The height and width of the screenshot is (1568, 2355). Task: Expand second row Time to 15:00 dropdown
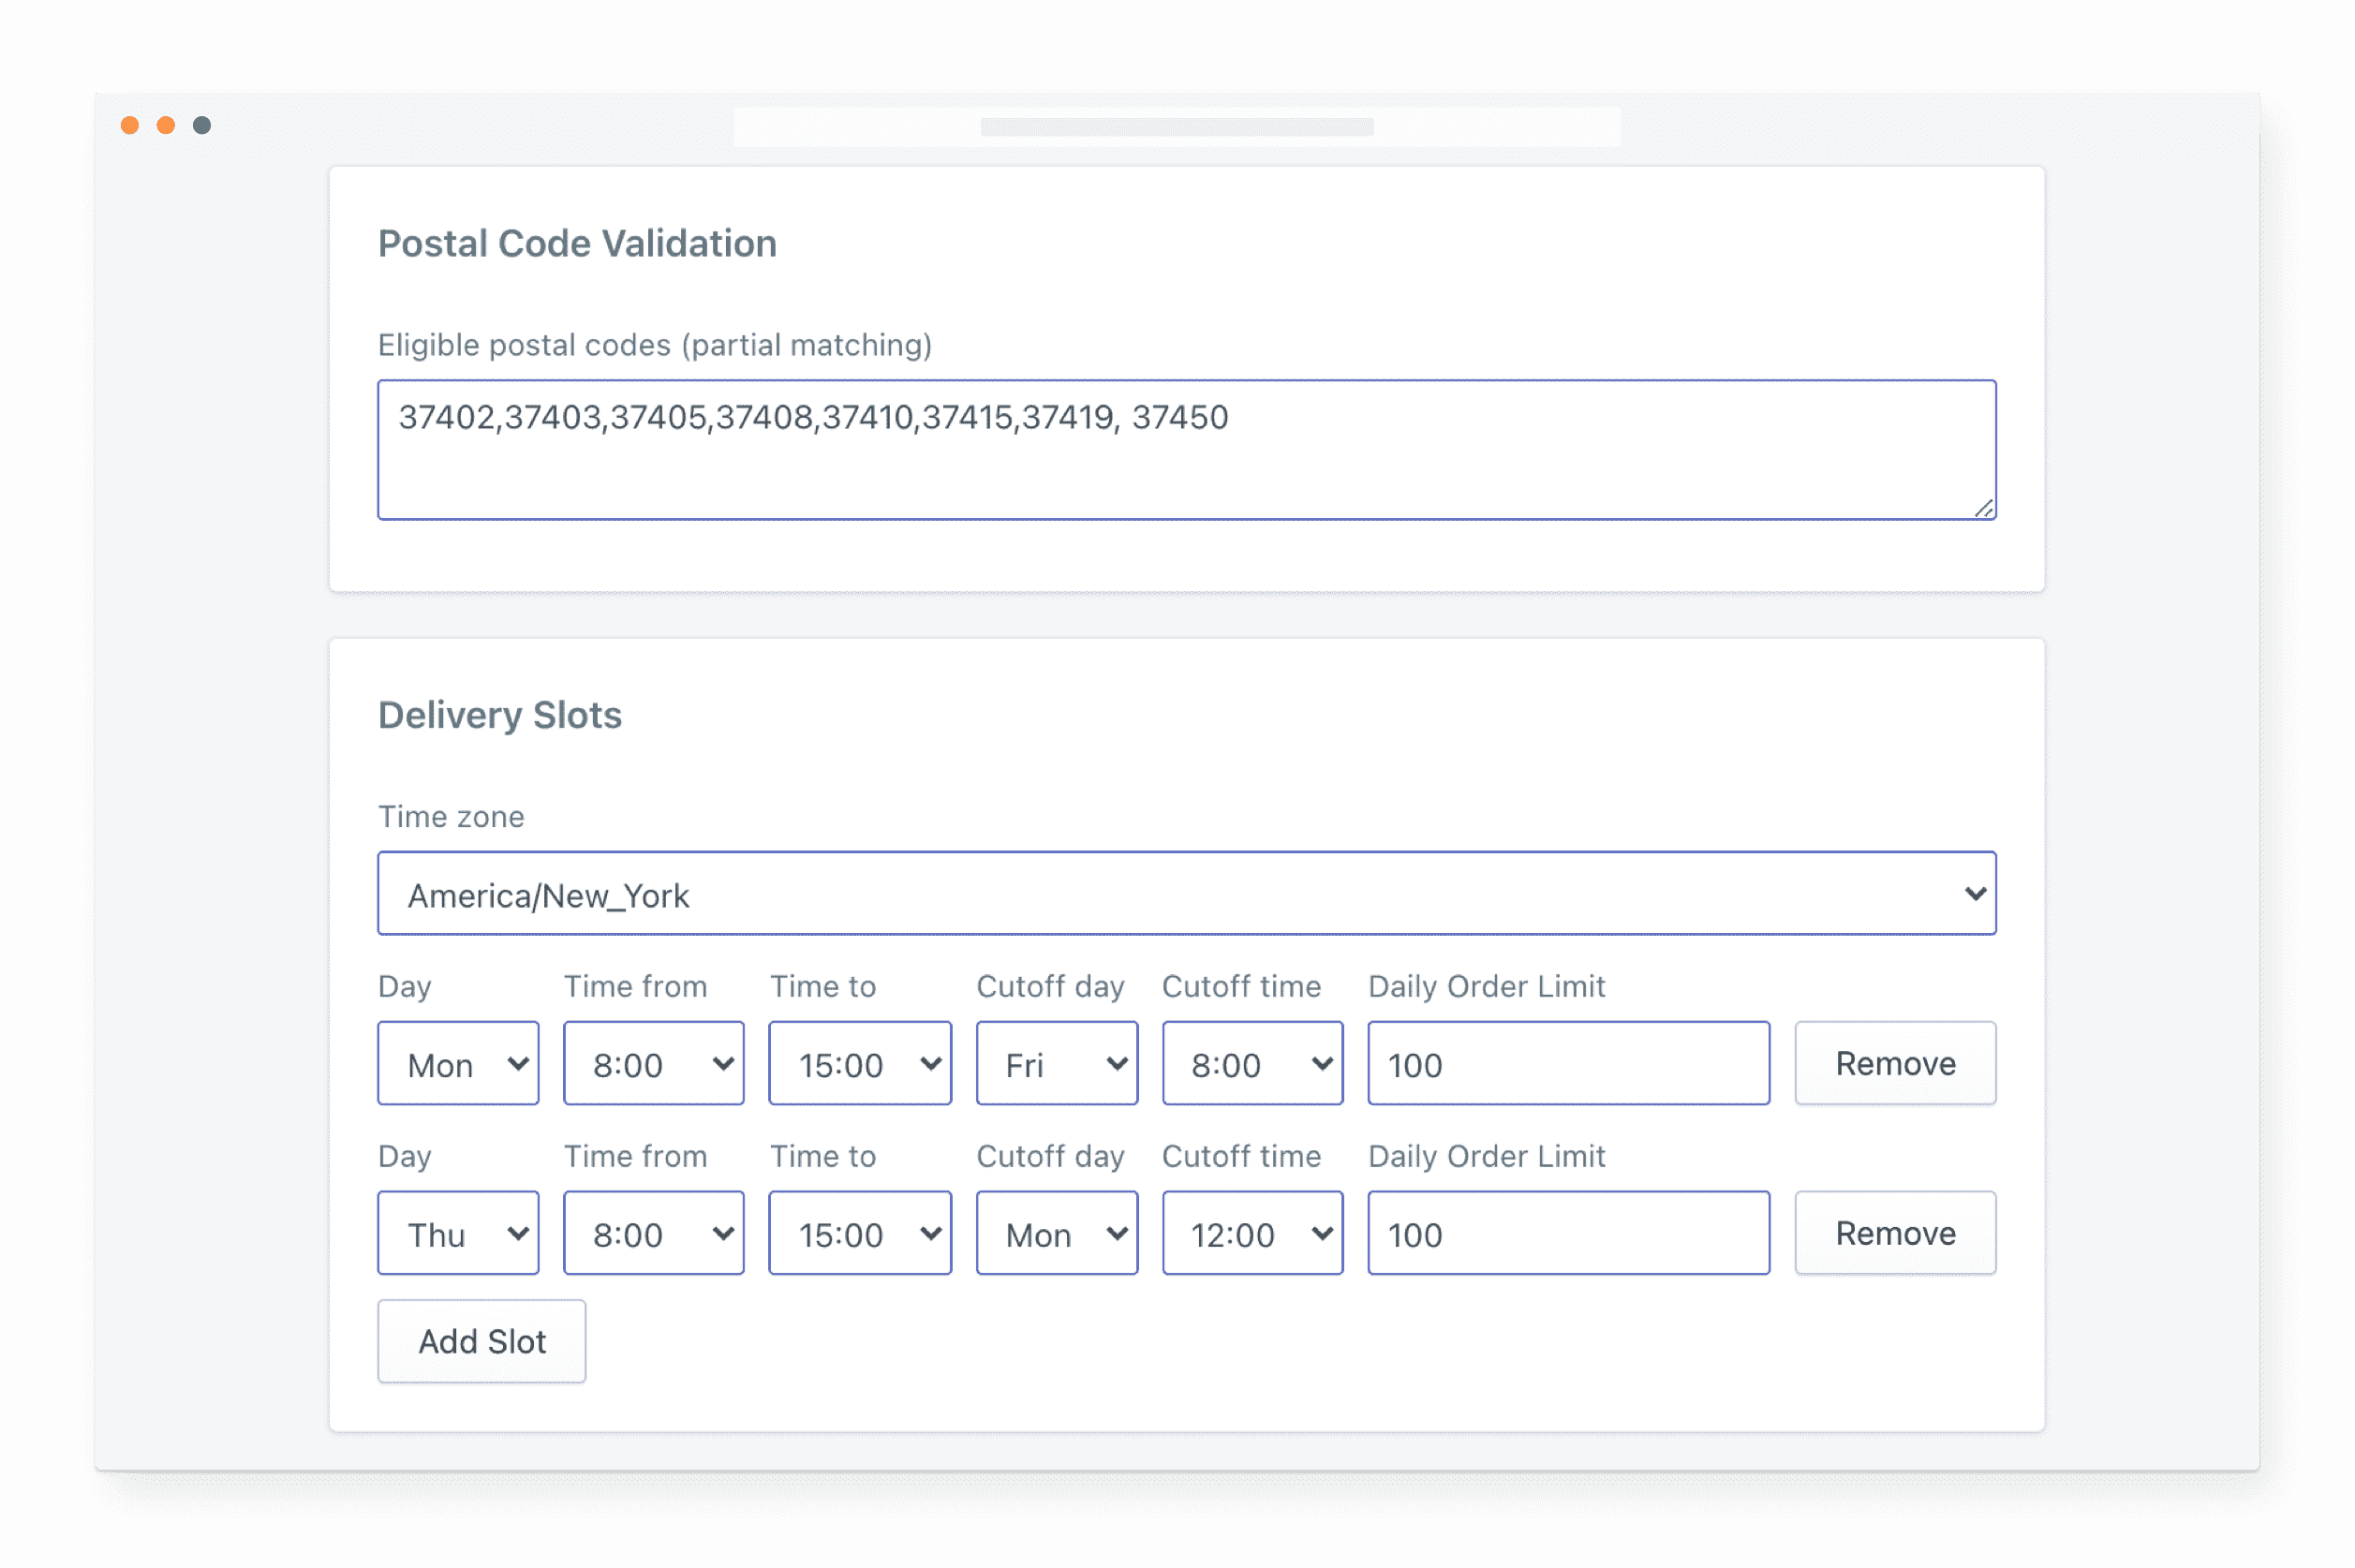tap(859, 1233)
